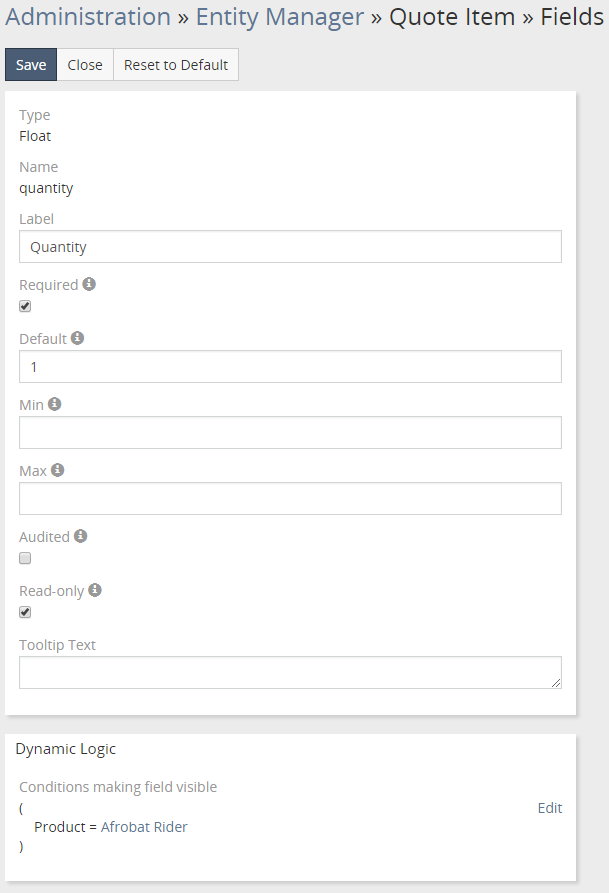
Task: Enable the Audited checkbox
Action: point(25,558)
